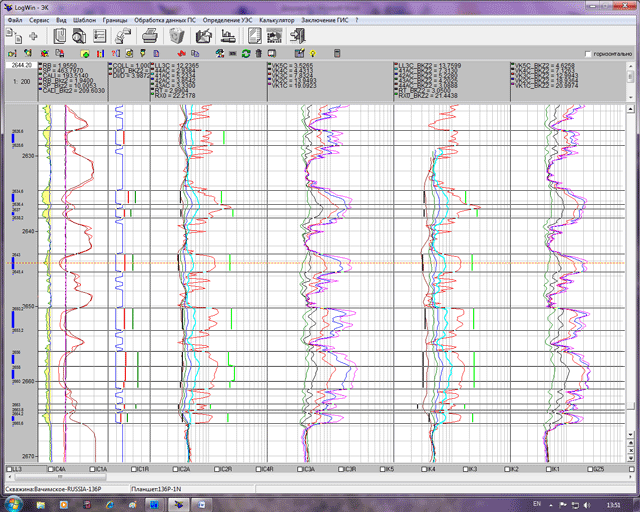Click horizontal scrollbar right arrow
640x512 pixels.
[x=631, y=476]
